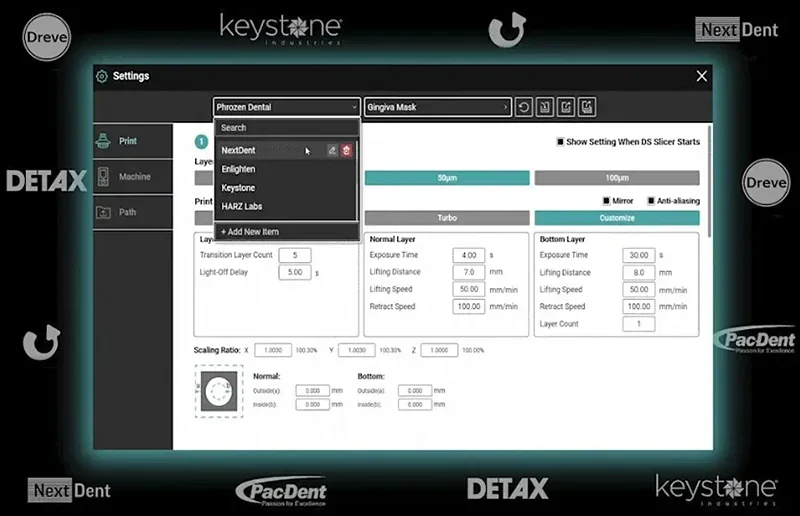Open the Gingiva Mask resin dropdown

pyautogui.click(x=438, y=107)
